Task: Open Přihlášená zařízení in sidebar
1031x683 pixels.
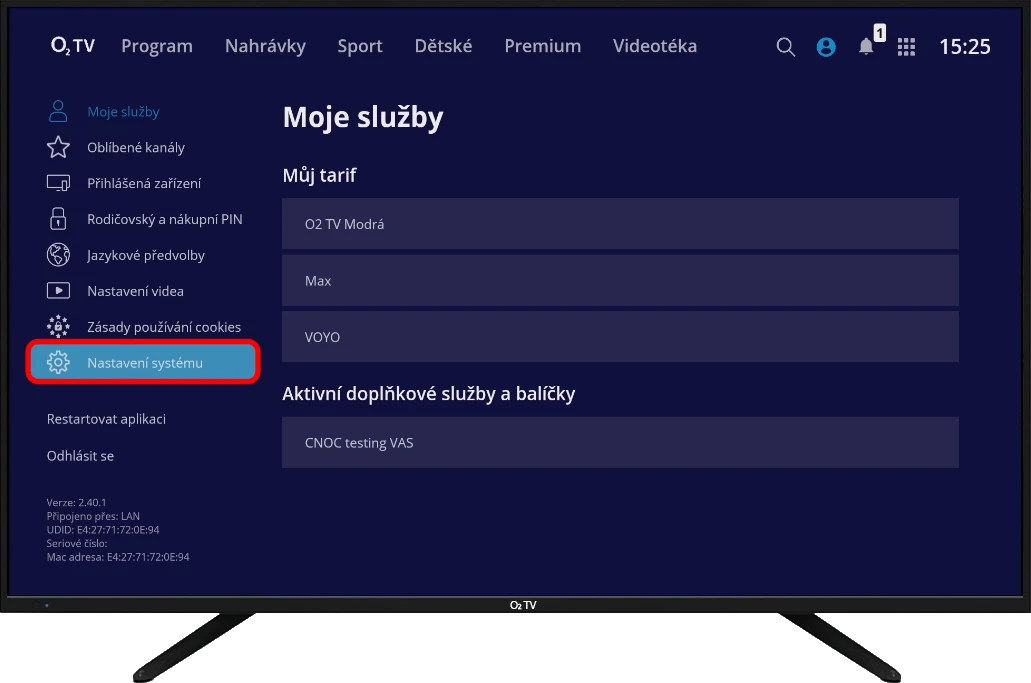Action: coord(143,183)
